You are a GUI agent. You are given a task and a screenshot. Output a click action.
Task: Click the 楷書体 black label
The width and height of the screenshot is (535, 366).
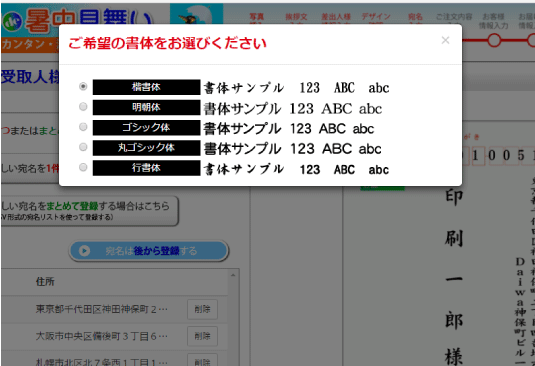[x=146, y=87]
